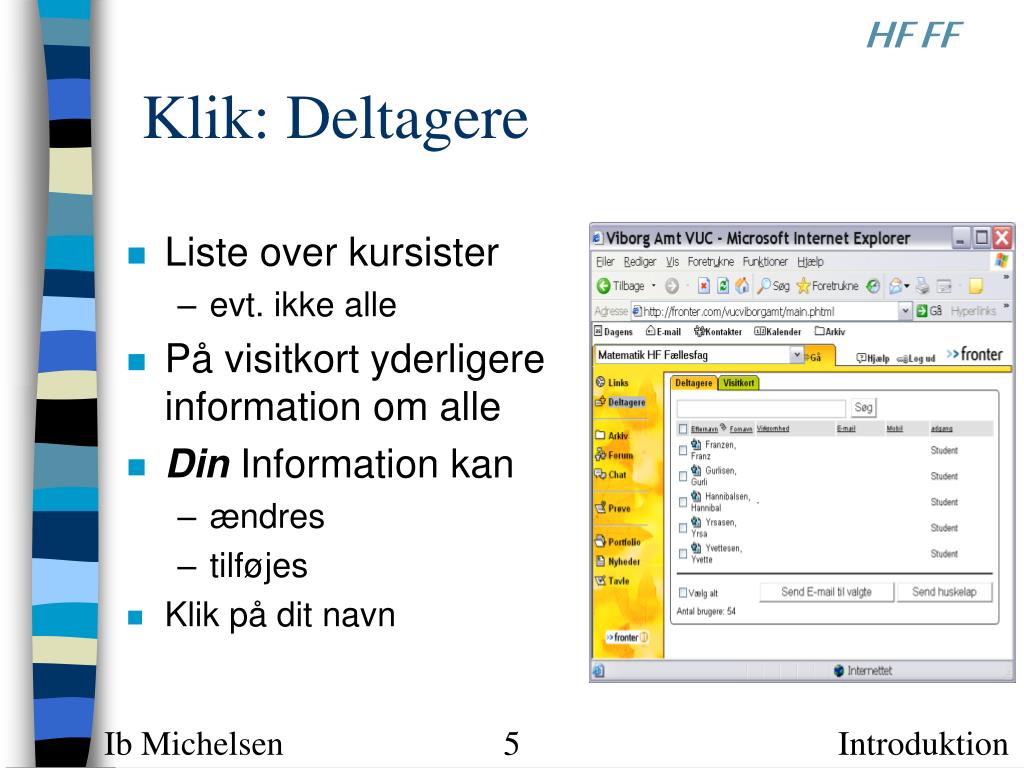Screen dimensions: 1024x768
Task: Click the Send huskelap button
Action: 944,592
